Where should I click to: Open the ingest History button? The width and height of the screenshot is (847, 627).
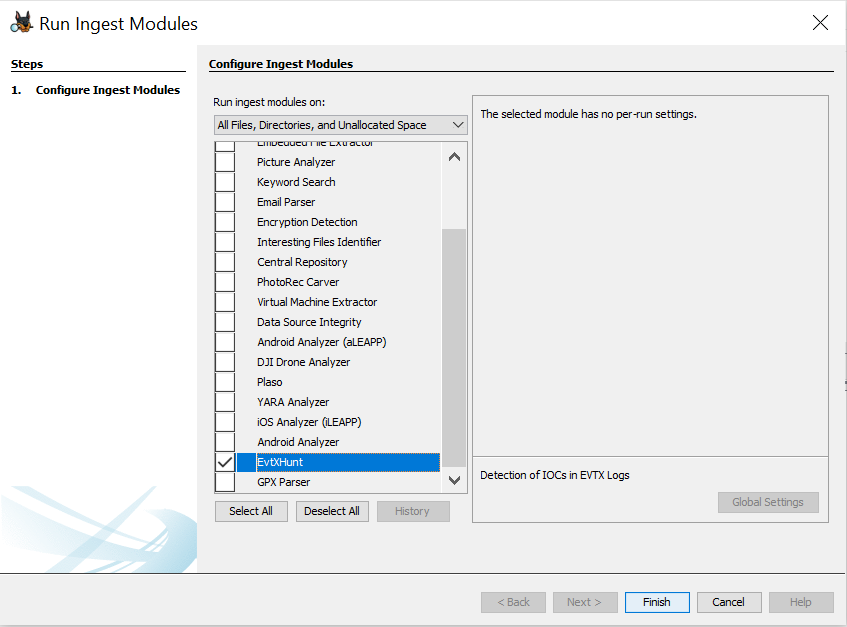[x=413, y=511]
